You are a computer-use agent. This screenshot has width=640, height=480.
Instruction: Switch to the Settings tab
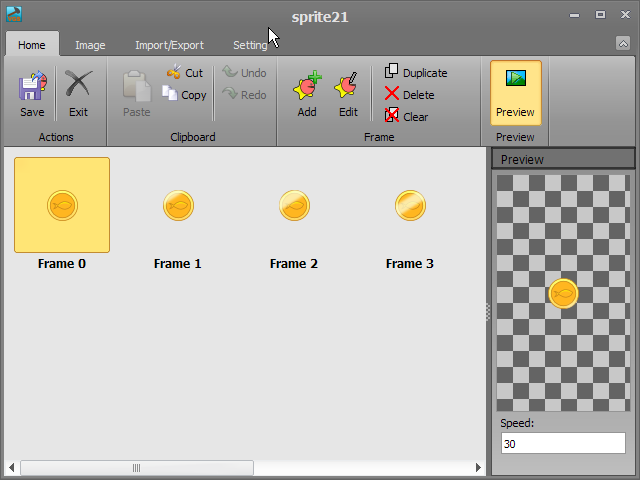click(x=250, y=45)
